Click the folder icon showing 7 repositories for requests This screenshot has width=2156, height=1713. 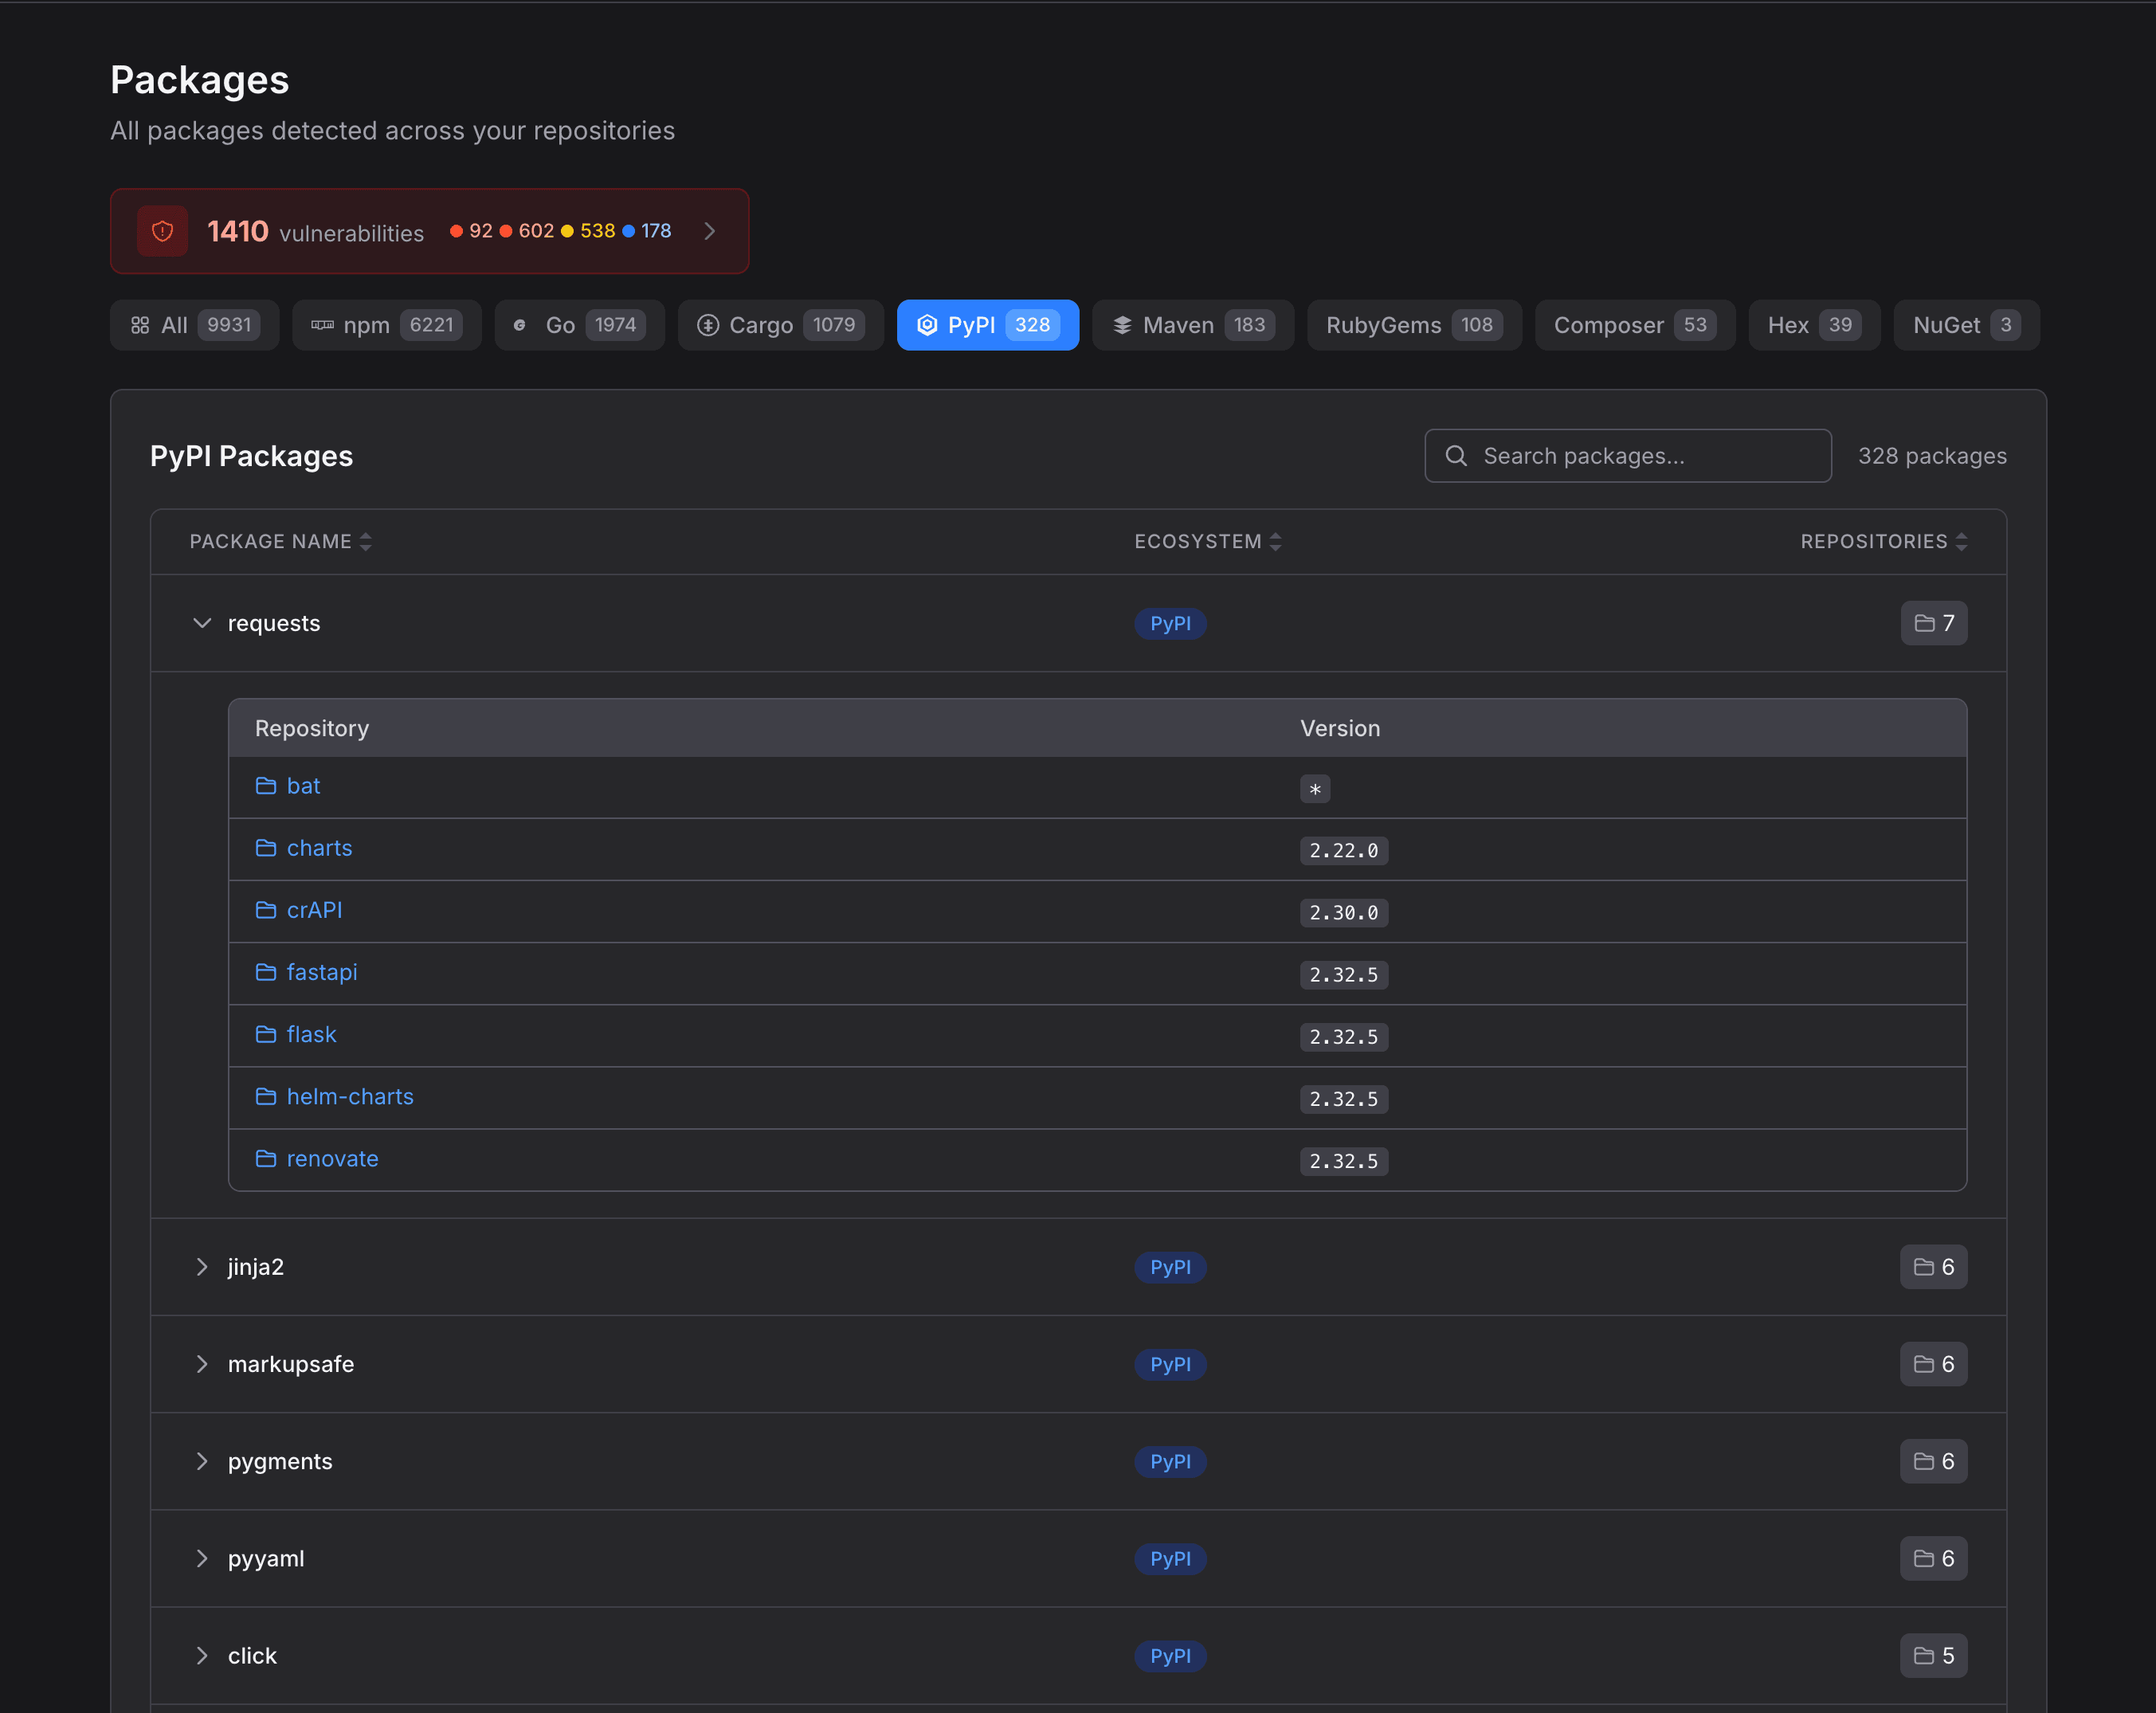[x=1933, y=622]
